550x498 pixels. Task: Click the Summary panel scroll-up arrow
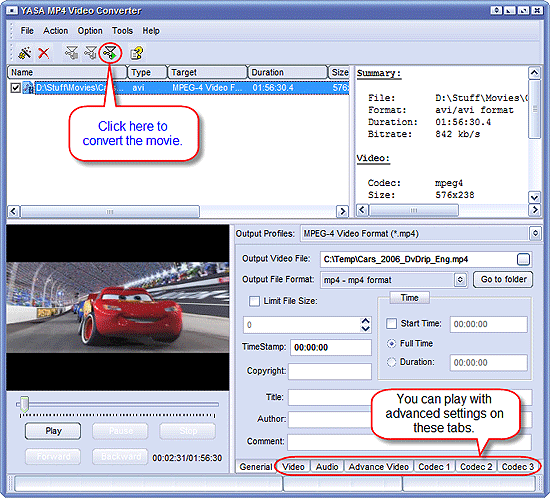(534, 73)
